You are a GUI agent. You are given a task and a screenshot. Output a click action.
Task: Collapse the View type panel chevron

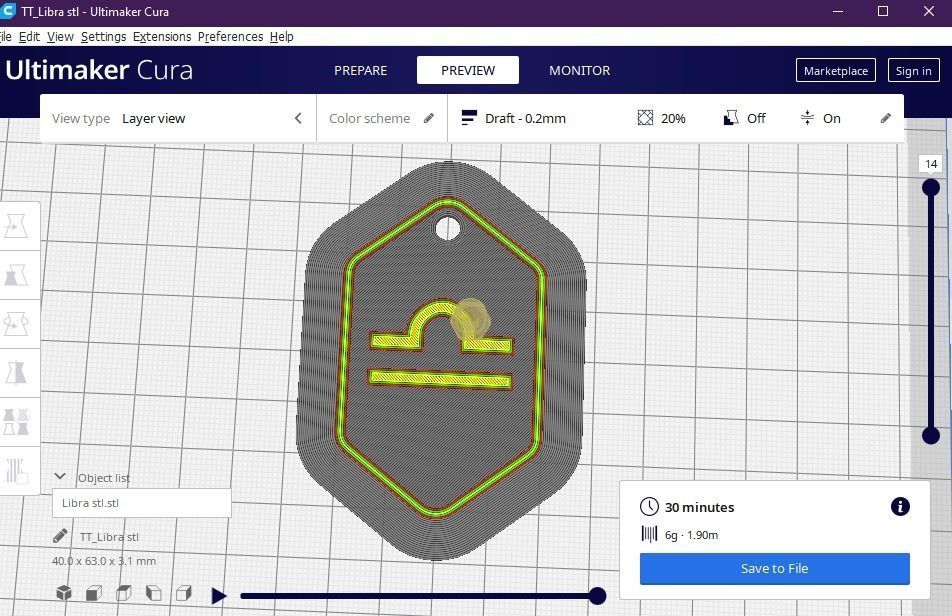coord(298,118)
